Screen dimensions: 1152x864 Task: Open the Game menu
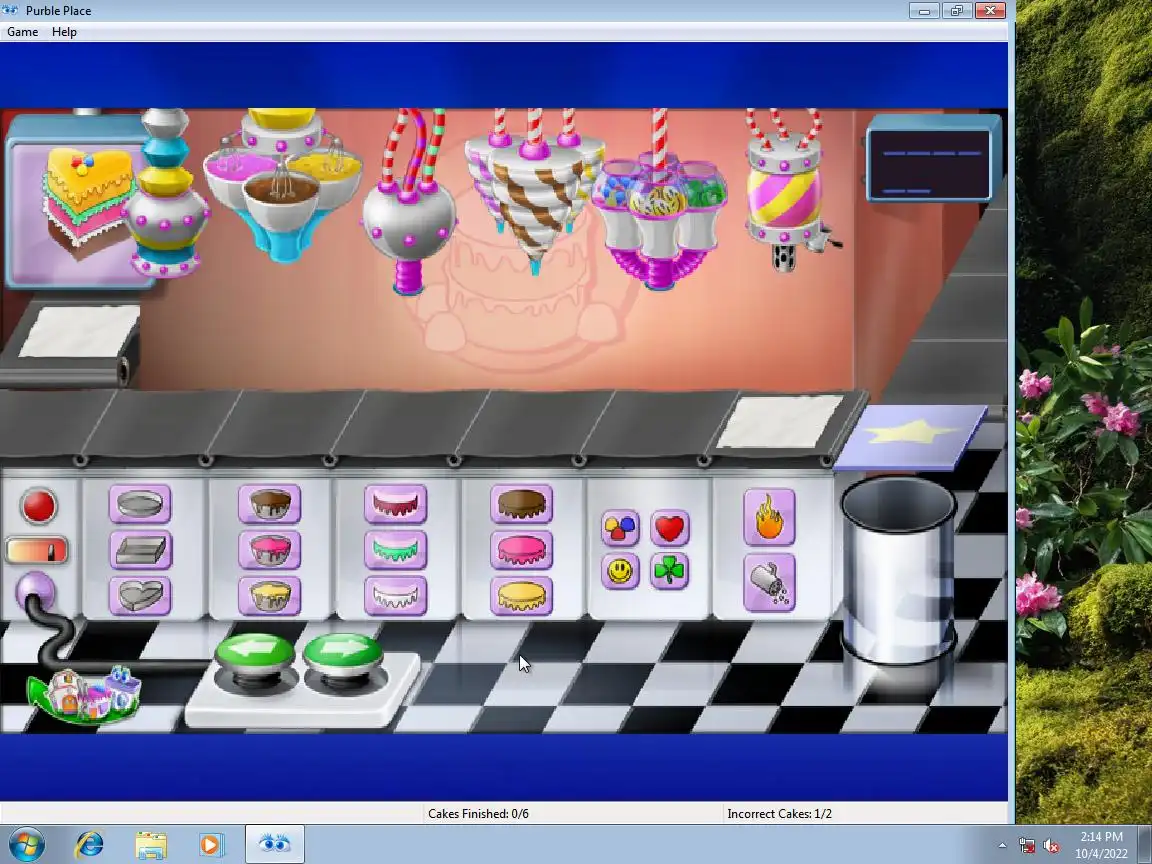point(23,32)
